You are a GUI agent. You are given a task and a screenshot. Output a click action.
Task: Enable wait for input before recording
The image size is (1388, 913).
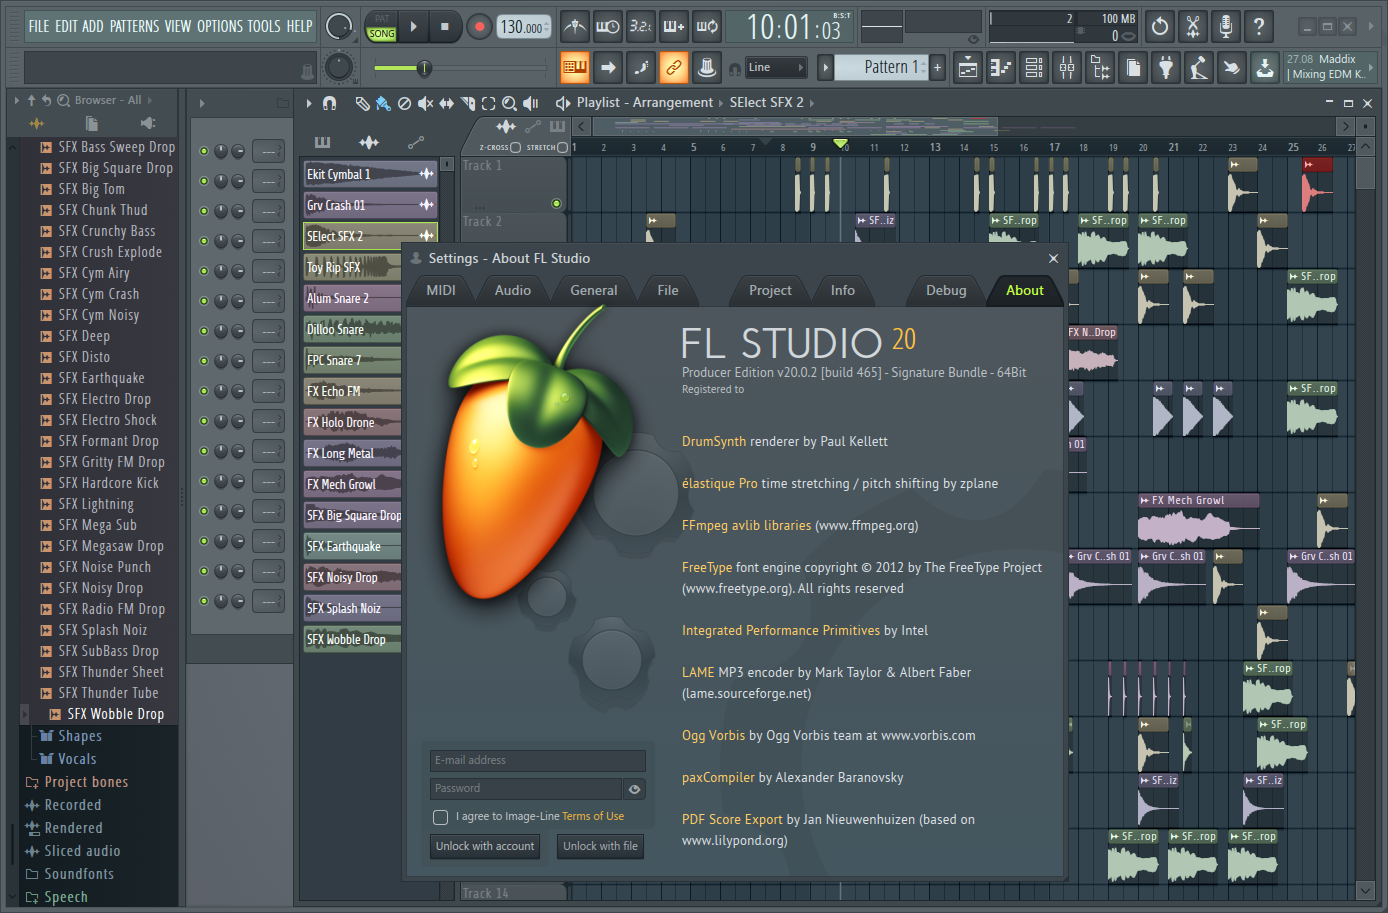coord(607,27)
